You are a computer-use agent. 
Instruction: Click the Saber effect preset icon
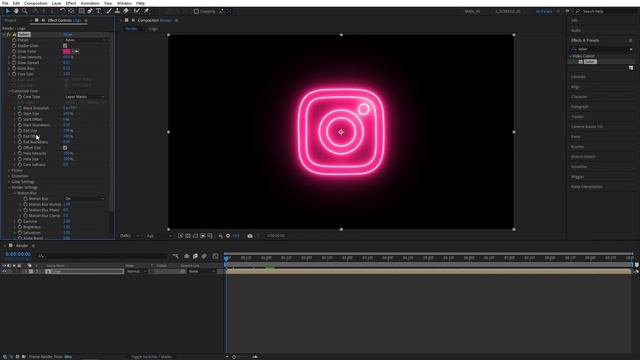[x=580, y=62]
